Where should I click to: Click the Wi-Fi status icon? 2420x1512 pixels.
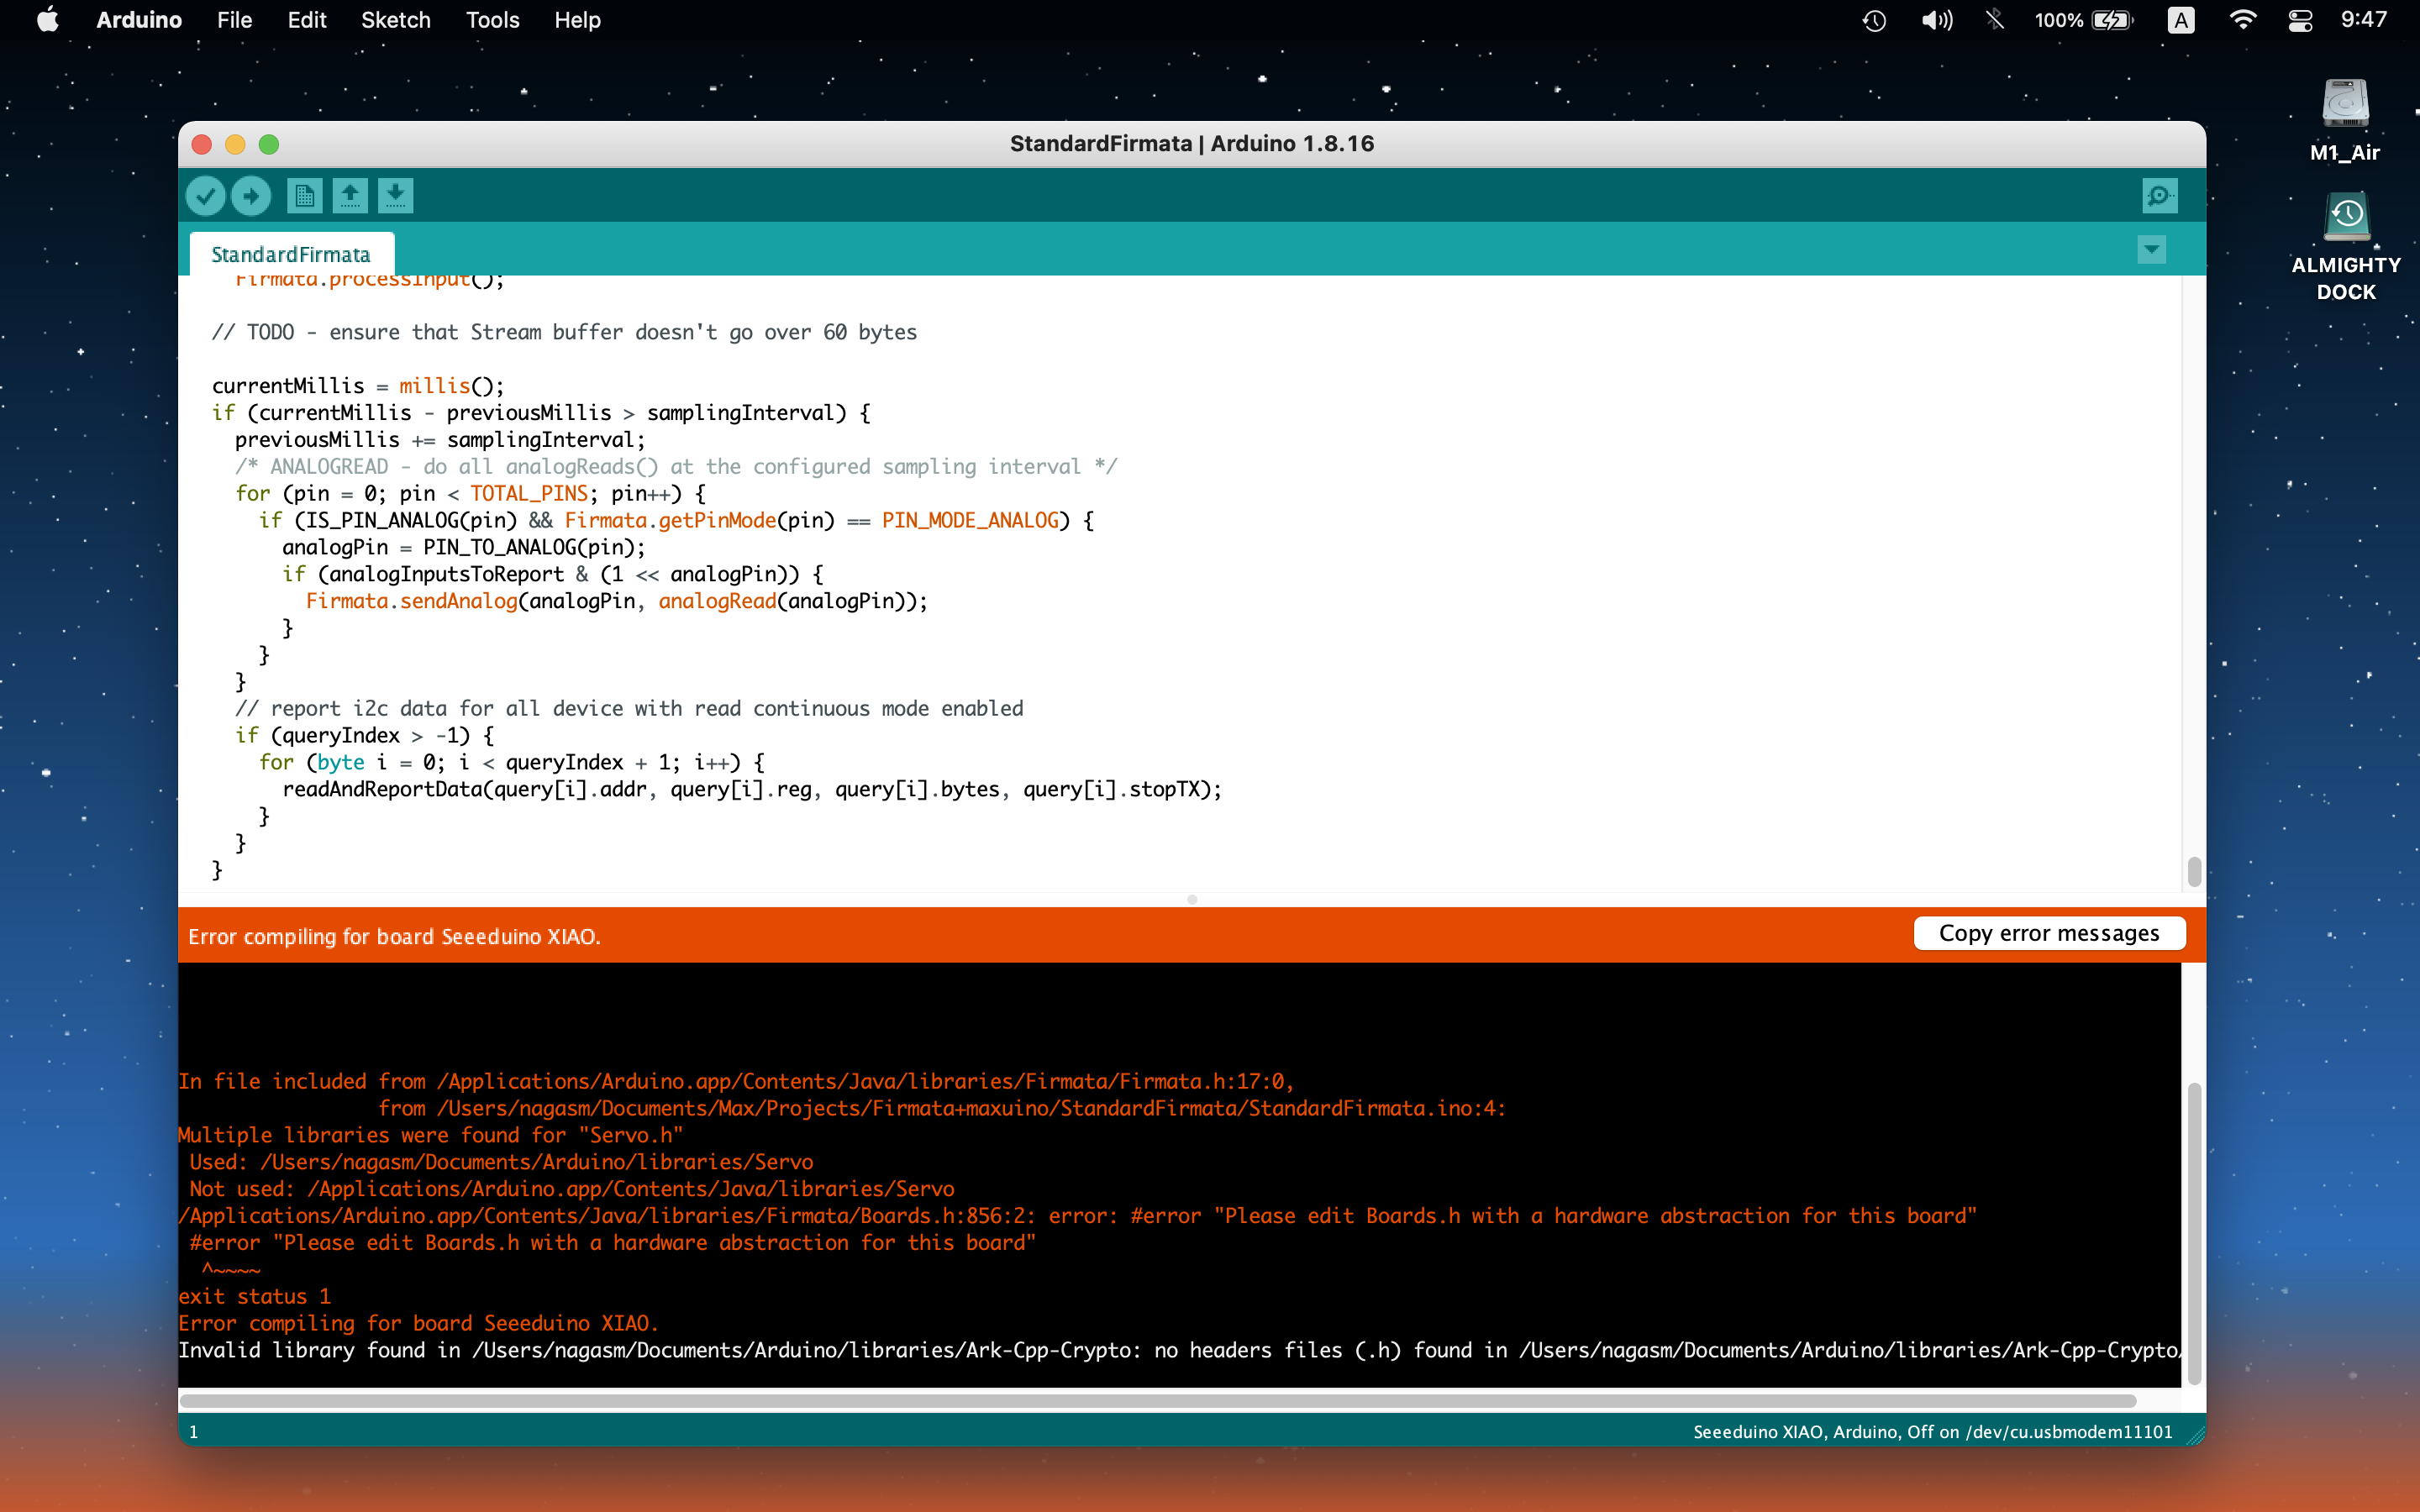2243,20
